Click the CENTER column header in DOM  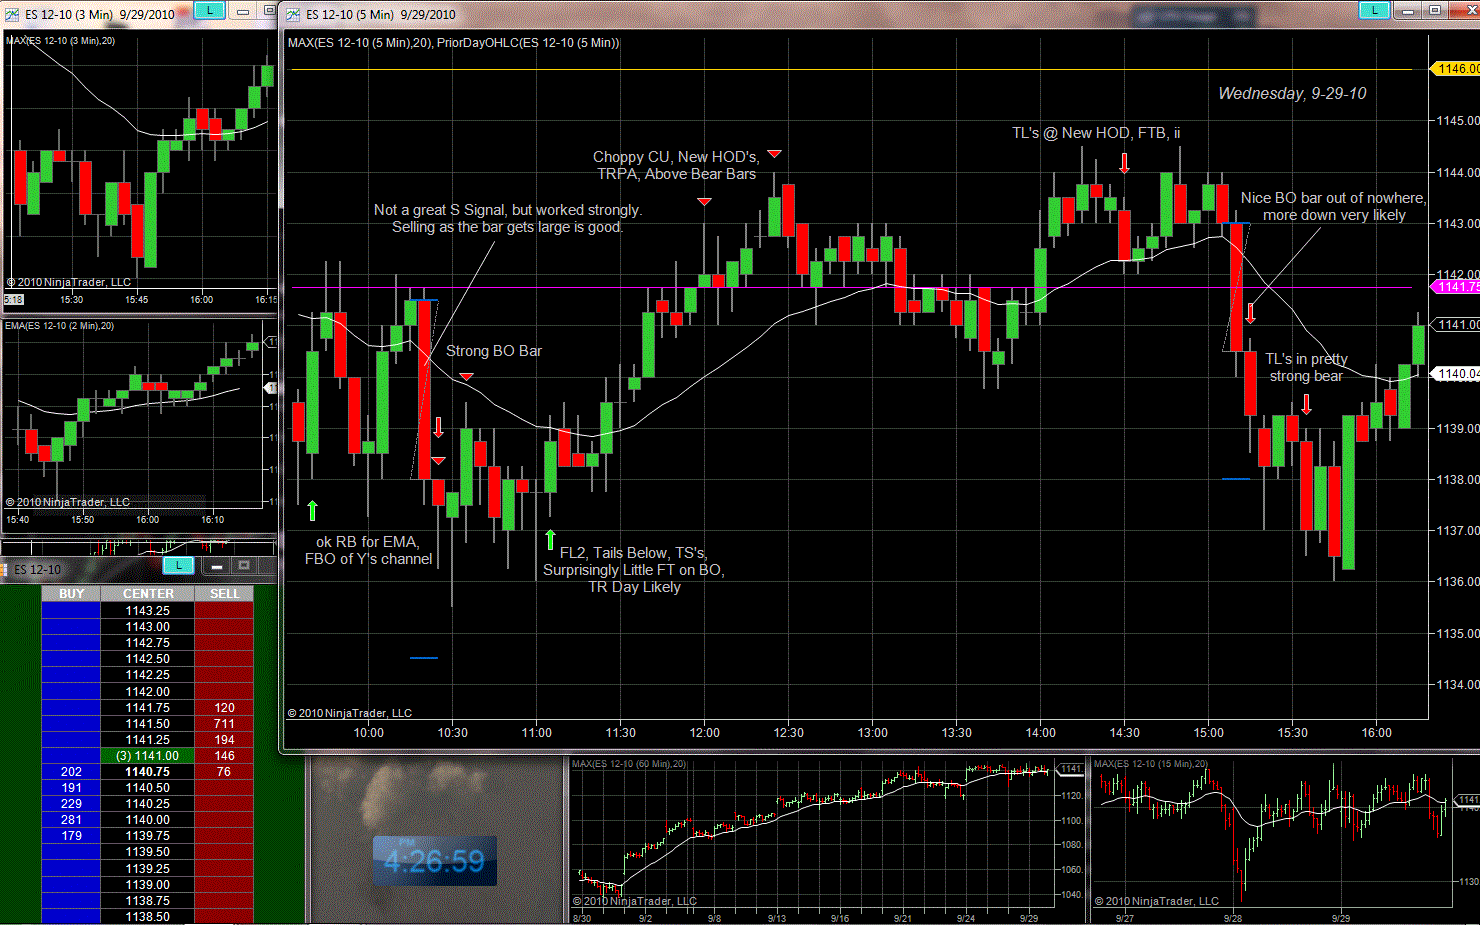tap(148, 593)
